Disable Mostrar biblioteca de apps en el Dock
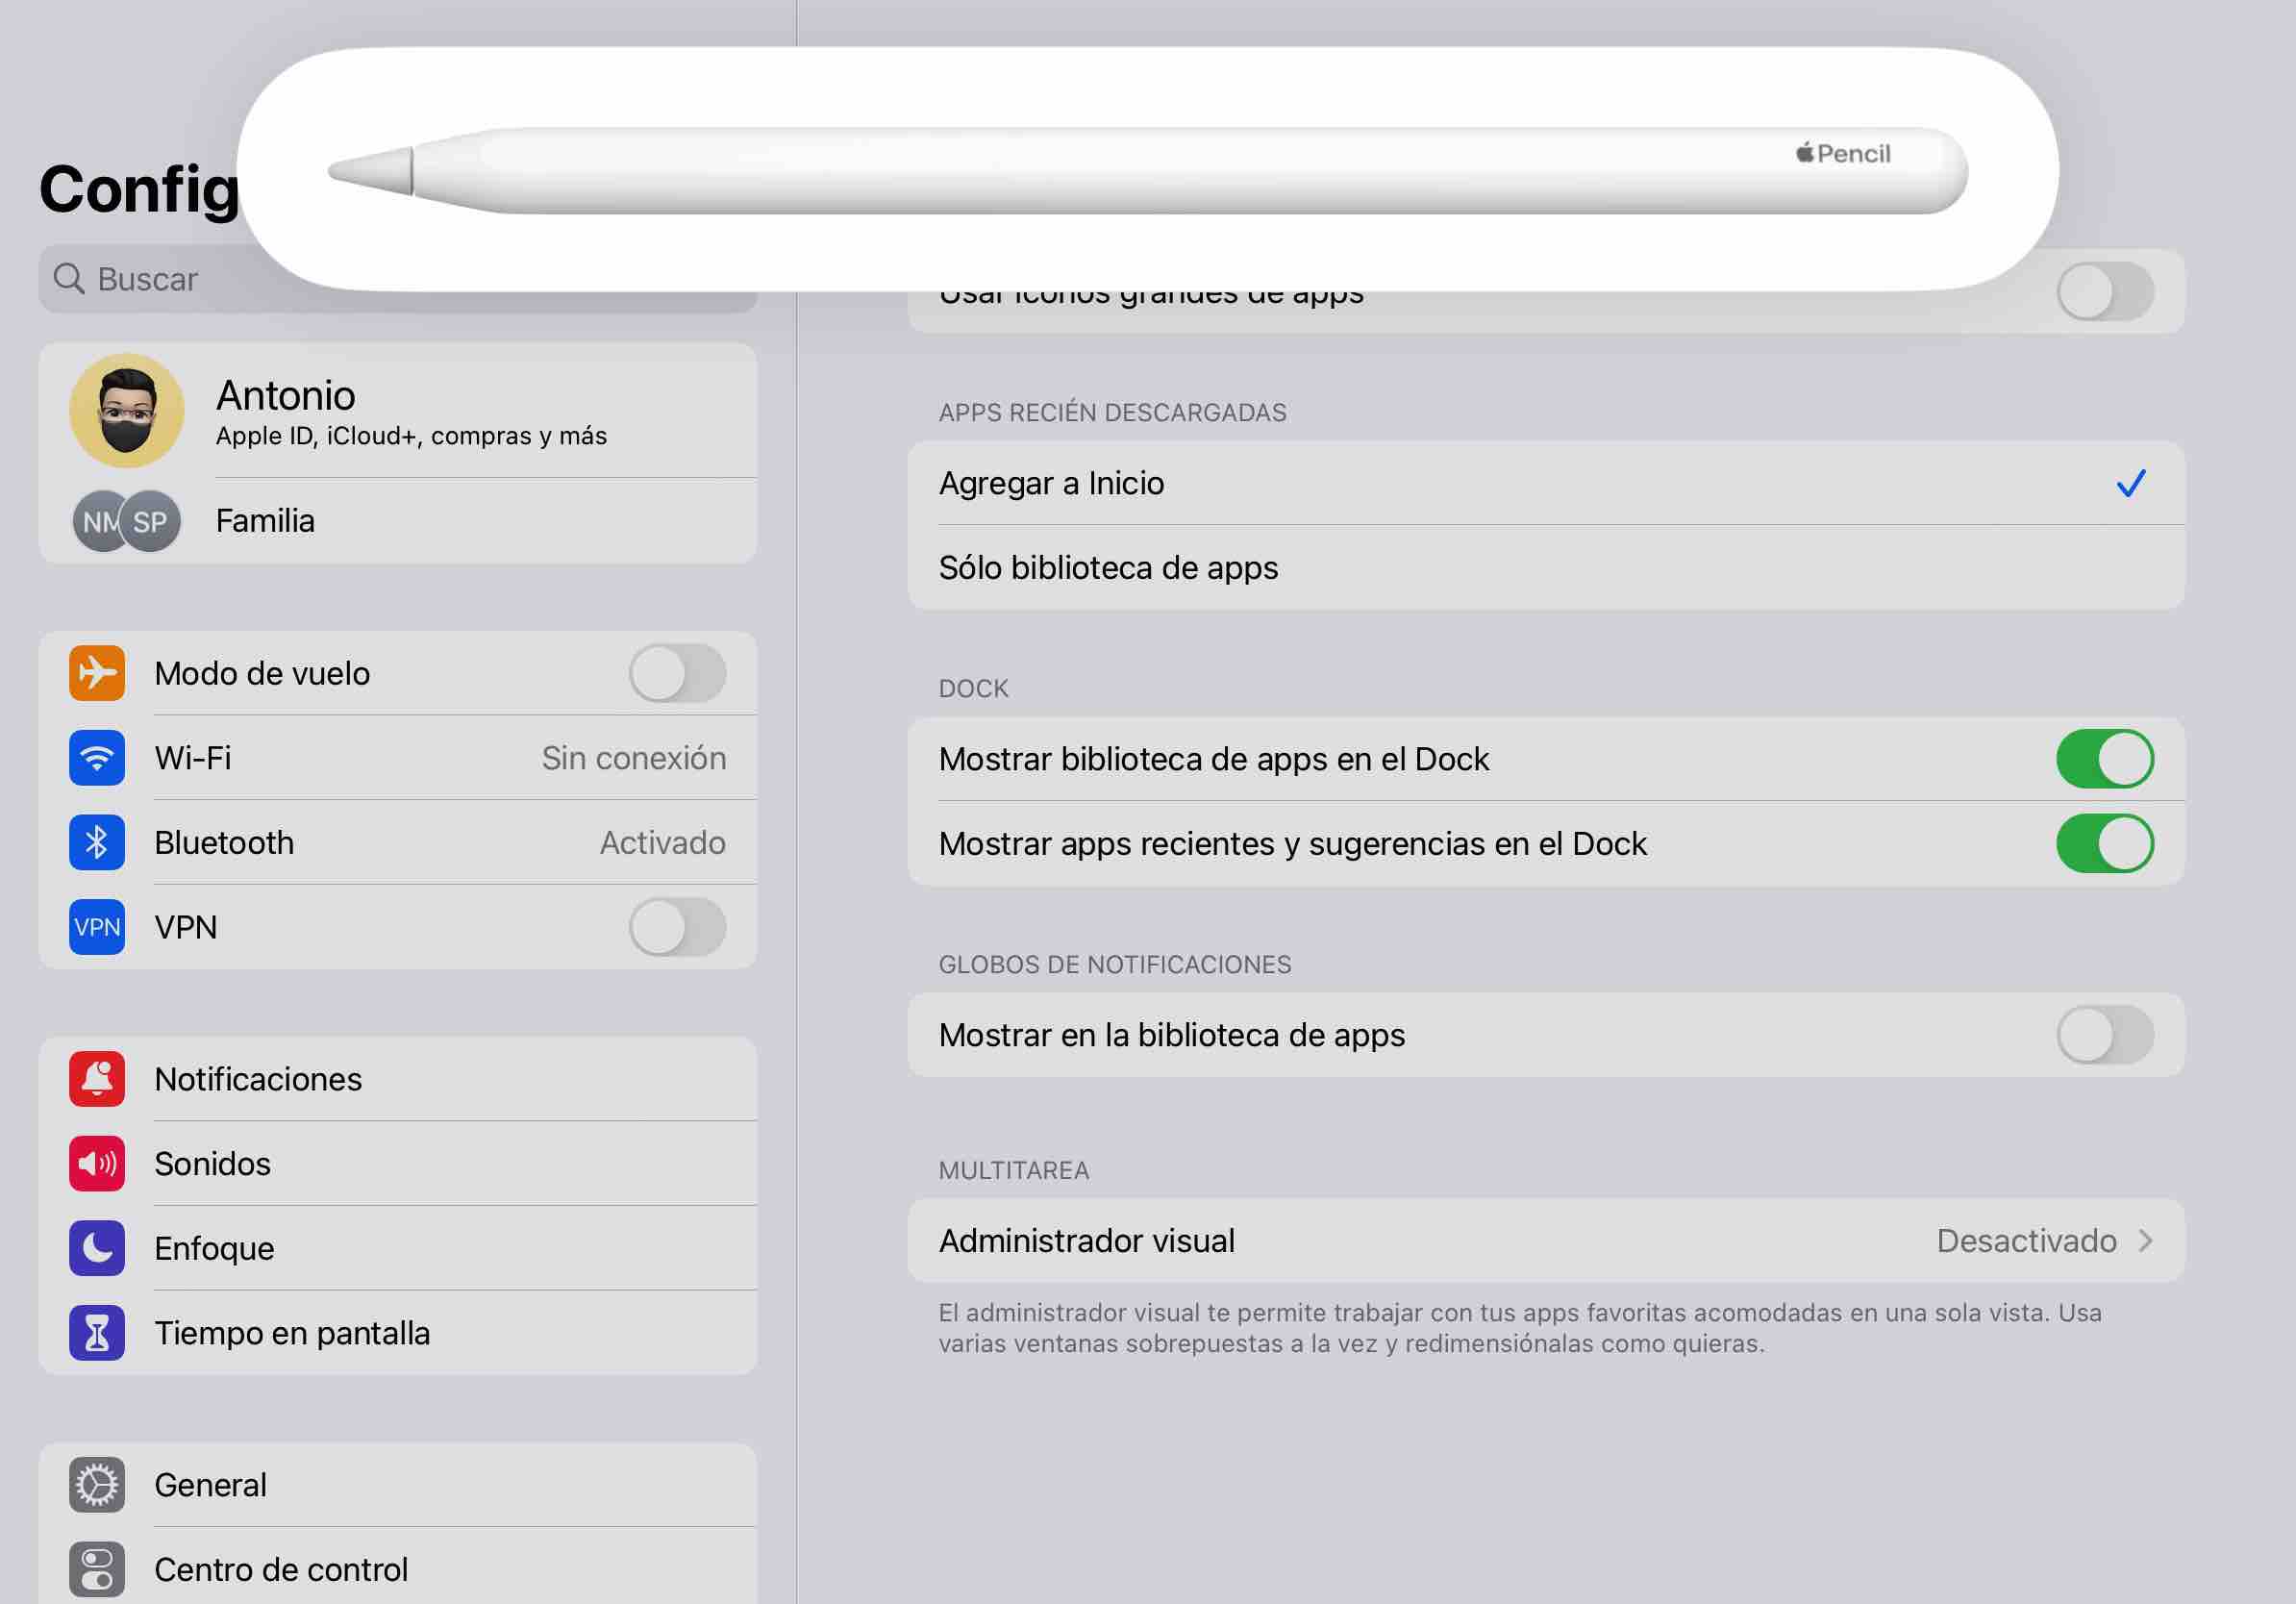 pos(2104,759)
